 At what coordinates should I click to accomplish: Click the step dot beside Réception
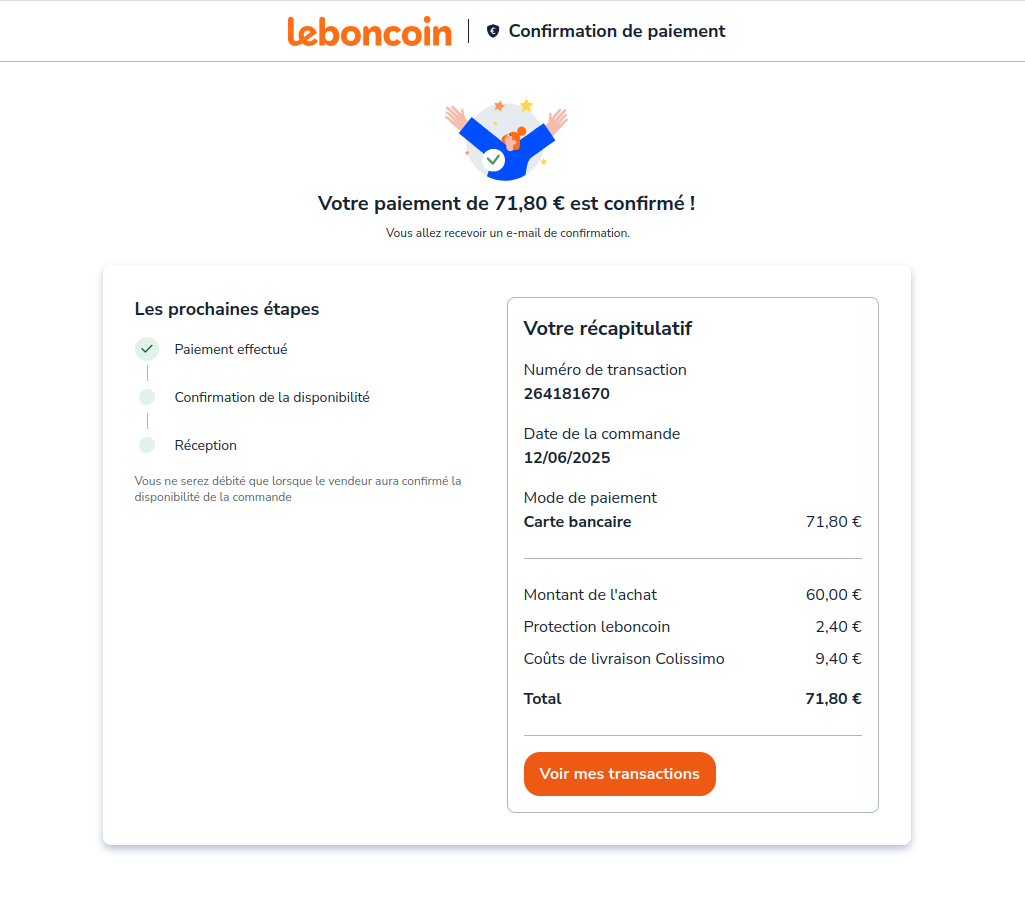click(147, 445)
